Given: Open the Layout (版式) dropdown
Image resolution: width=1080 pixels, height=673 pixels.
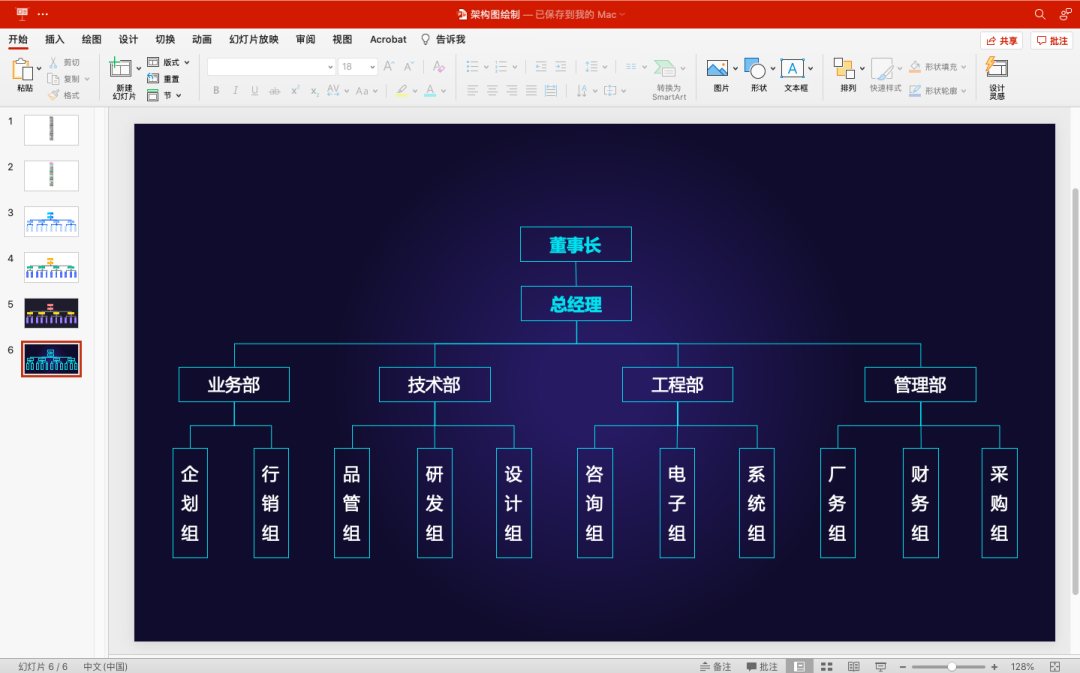Looking at the screenshot, I should (x=169, y=62).
